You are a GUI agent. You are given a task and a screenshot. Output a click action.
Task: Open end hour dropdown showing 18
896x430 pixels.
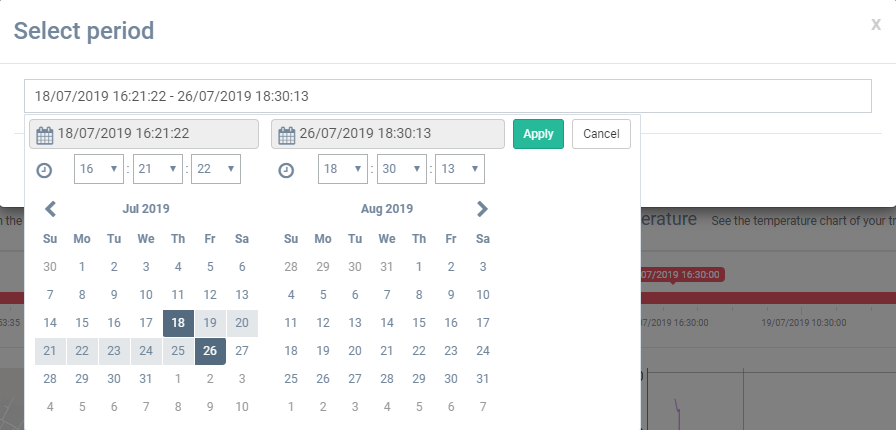342,169
